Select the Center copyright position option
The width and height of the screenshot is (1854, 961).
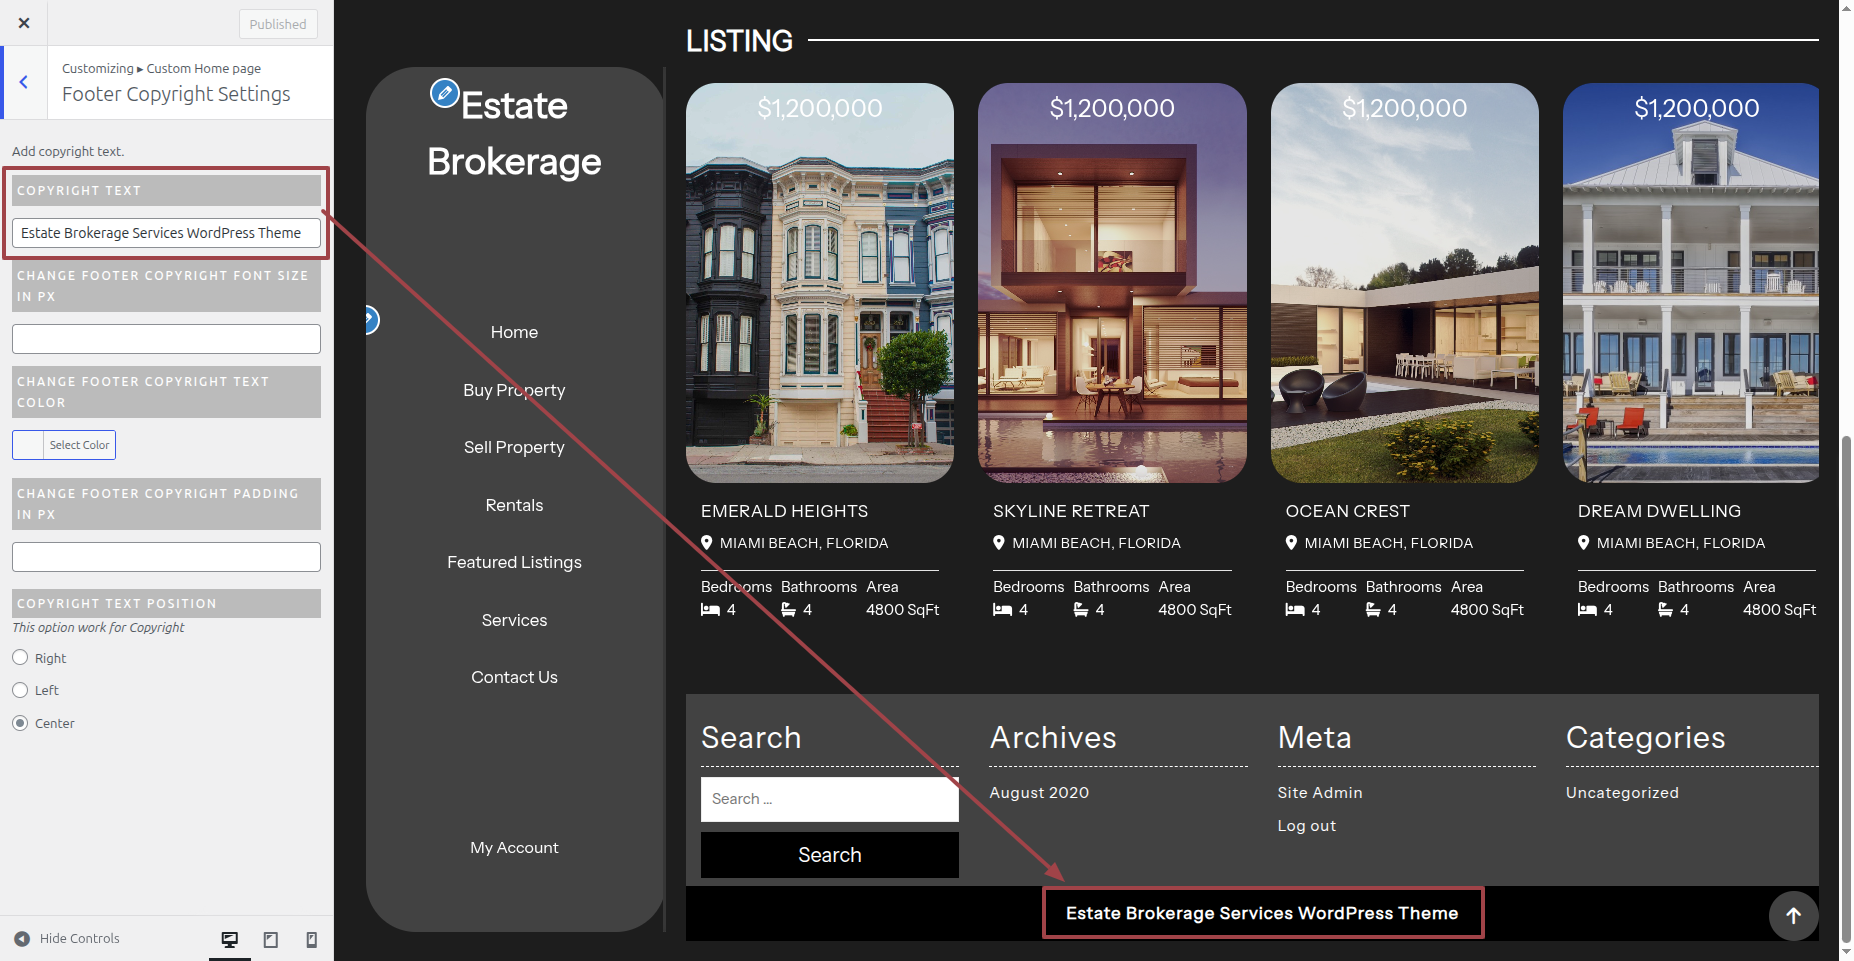tap(20, 723)
